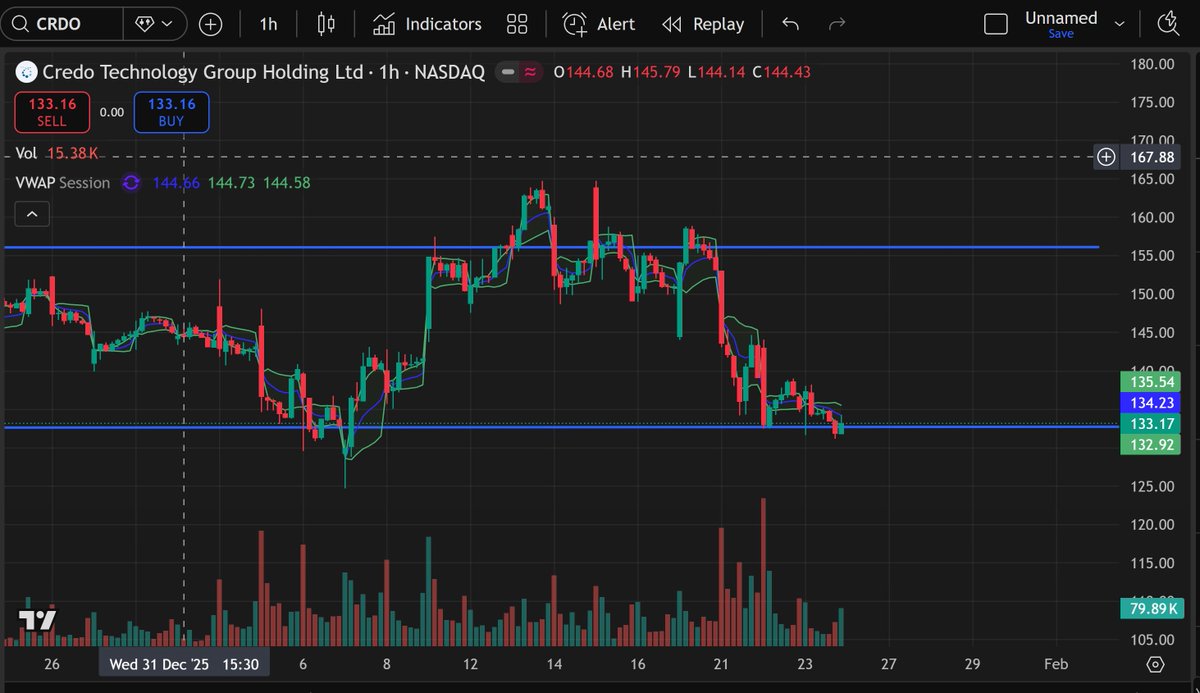The height and width of the screenshot is (693, 1200).
Task: Expand the Unnamed layout menu
Action: 1120,24
